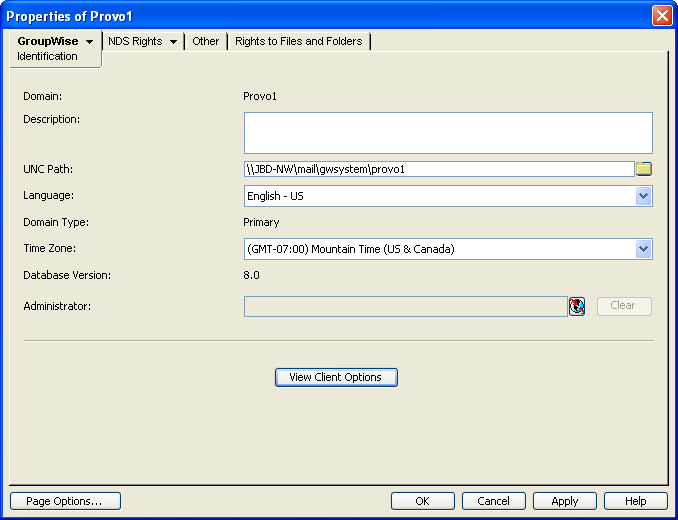The image size is (678, 520).
Task: Click the Database Version label
Action: (67, 275)
